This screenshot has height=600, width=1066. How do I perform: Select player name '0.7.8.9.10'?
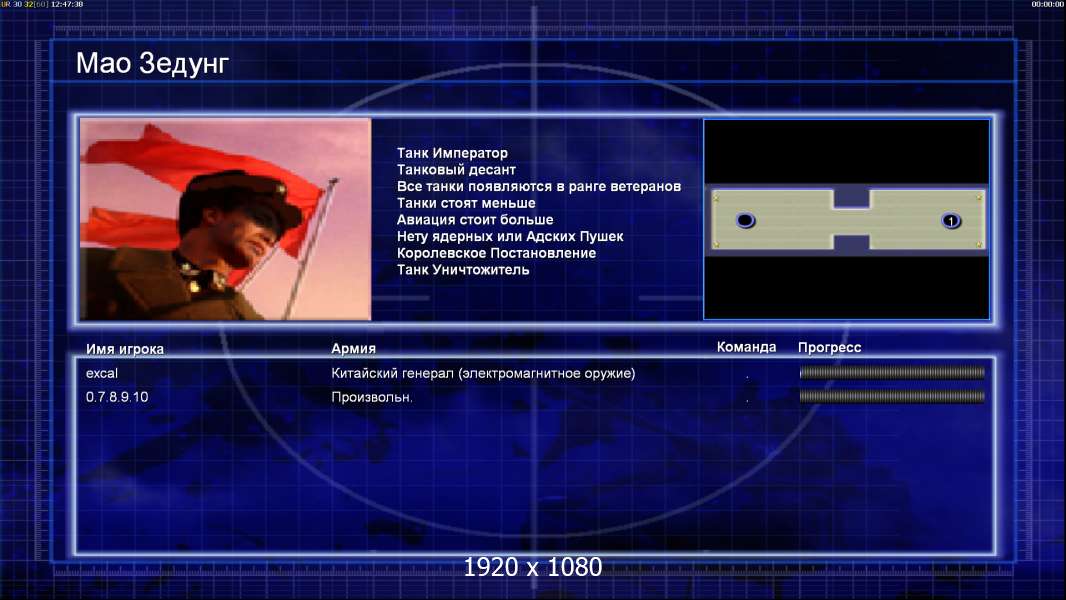pyautogui.click(x=117, y=397)
